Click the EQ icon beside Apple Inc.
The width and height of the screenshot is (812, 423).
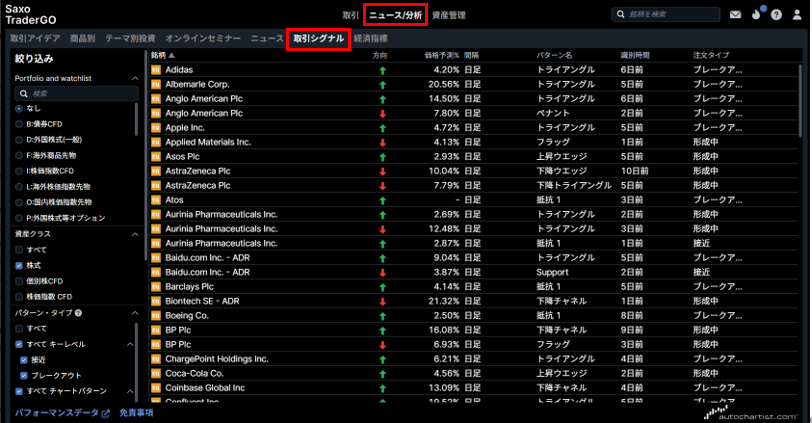[x=155, y=128]
